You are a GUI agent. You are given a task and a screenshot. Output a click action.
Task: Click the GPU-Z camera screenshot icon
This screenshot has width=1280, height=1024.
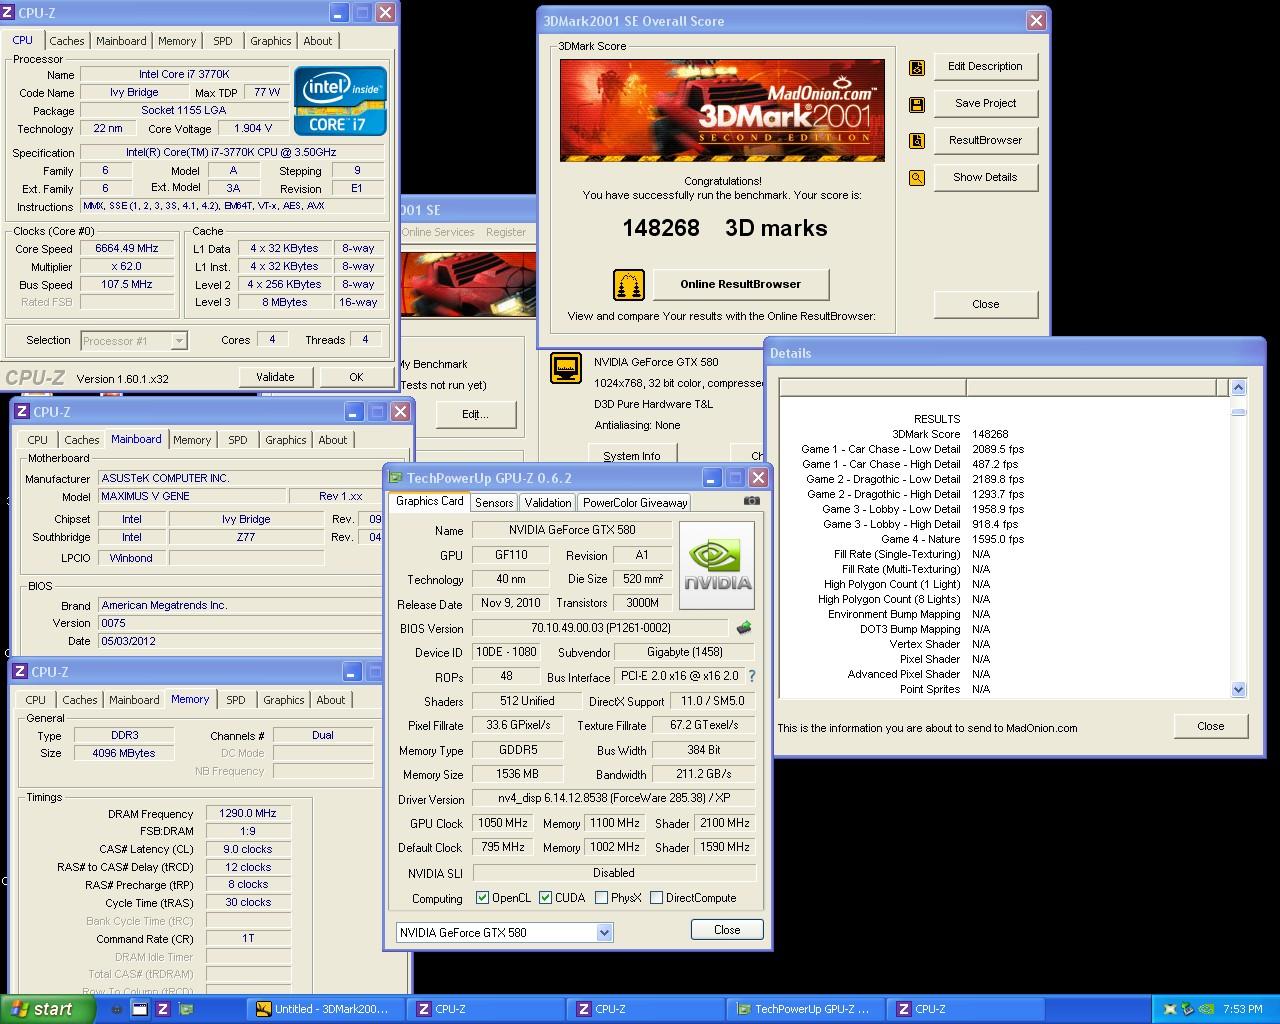(751, 501)
